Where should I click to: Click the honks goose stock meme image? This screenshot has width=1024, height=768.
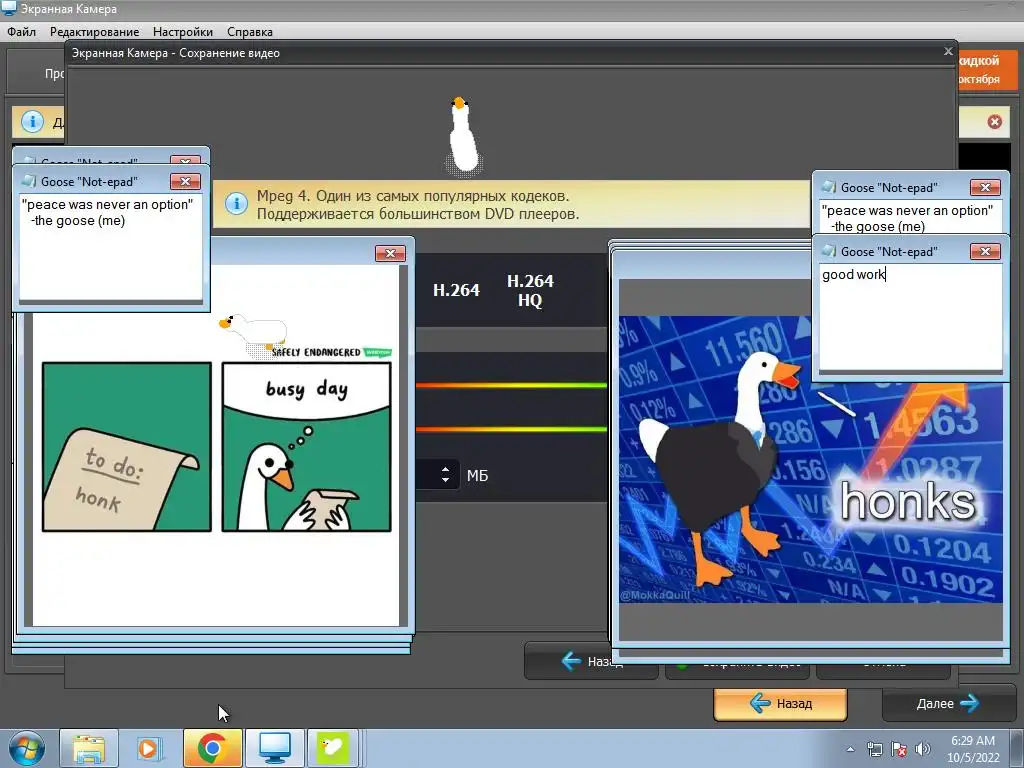(x=810, y=459)
